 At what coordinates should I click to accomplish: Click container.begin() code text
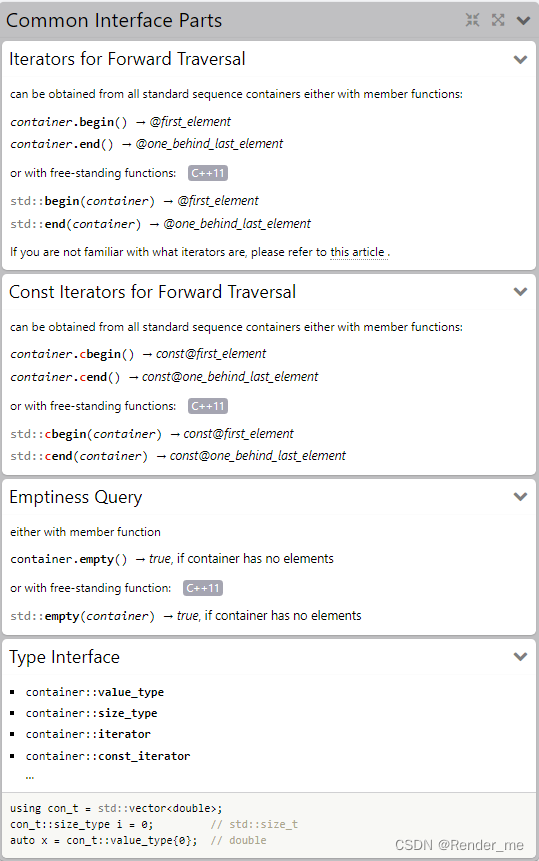[69, 122]
